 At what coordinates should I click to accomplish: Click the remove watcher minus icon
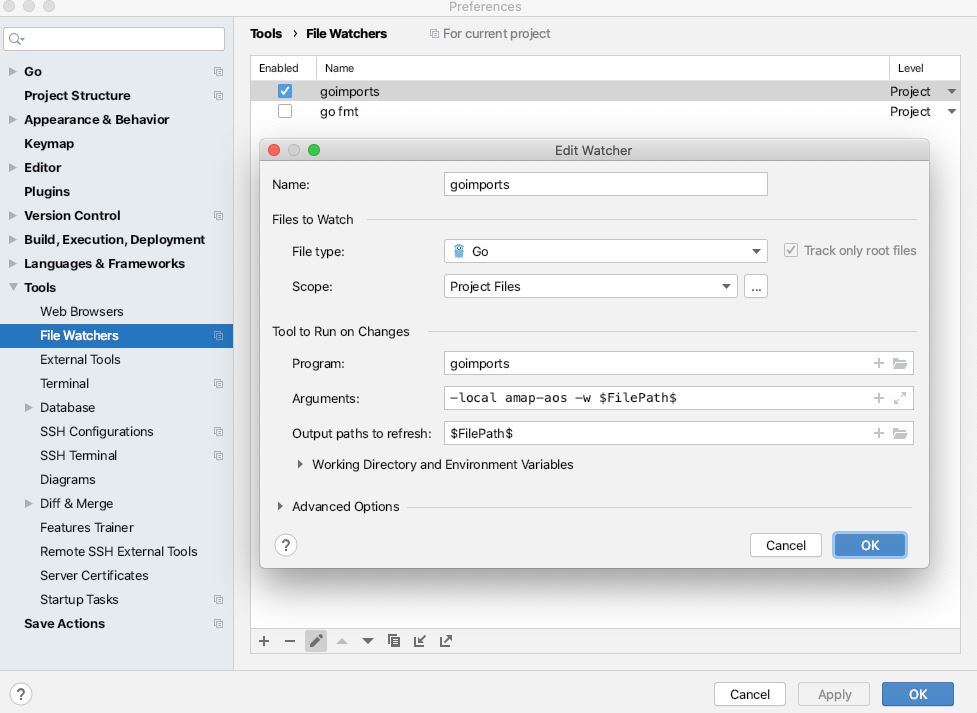tap(290, 641)
